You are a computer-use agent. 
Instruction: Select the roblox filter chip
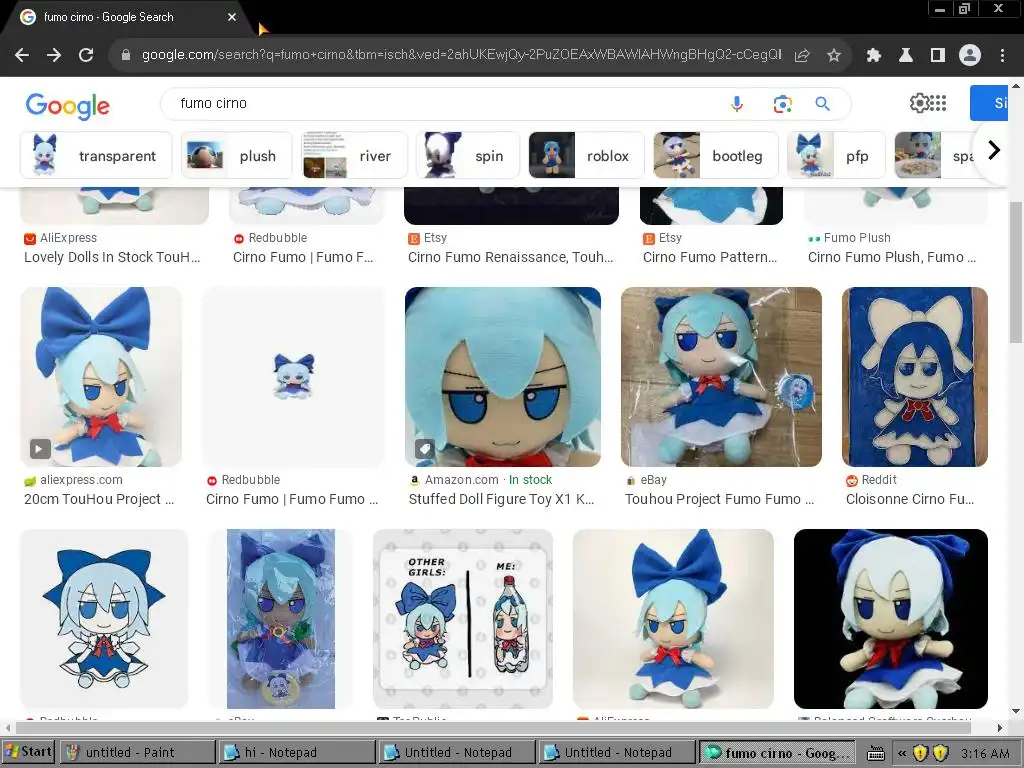586,155
